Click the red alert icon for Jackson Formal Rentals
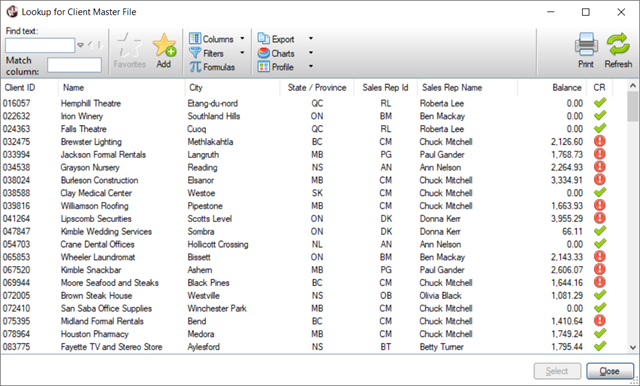Viewport: 640px width, 386px height. pos(600,154)
